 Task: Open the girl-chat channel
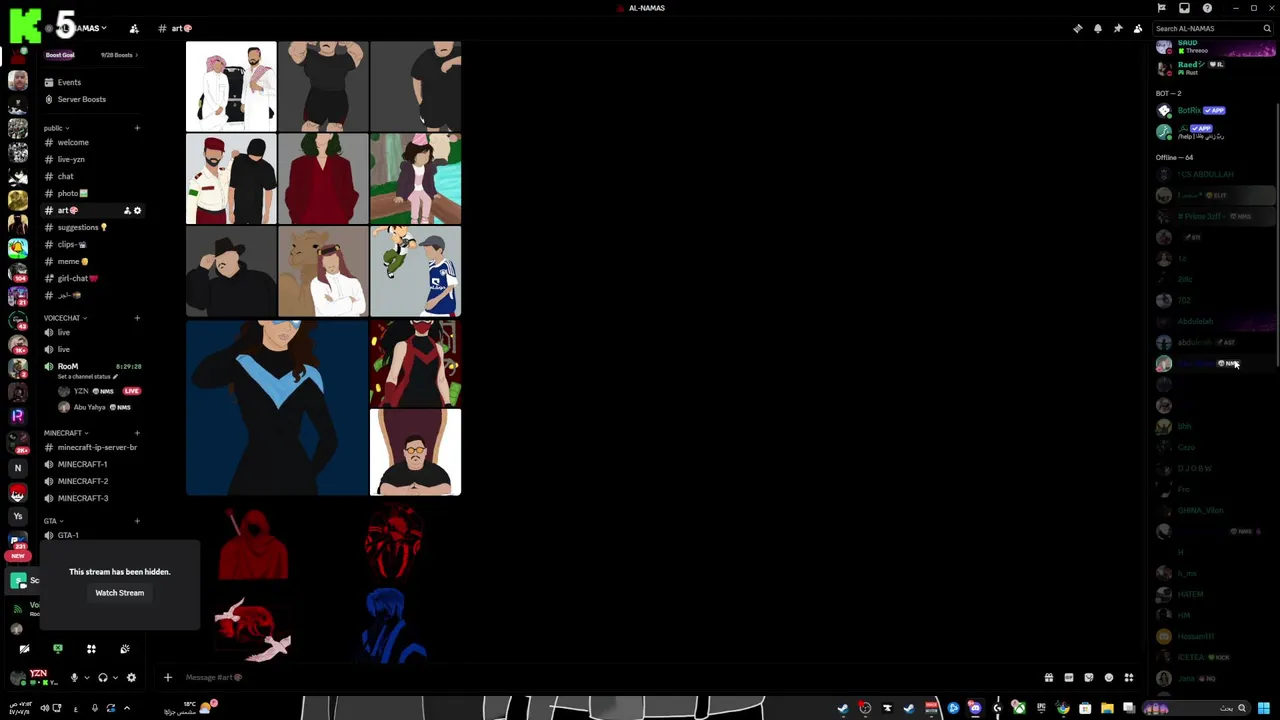click(x=92, y=278)
